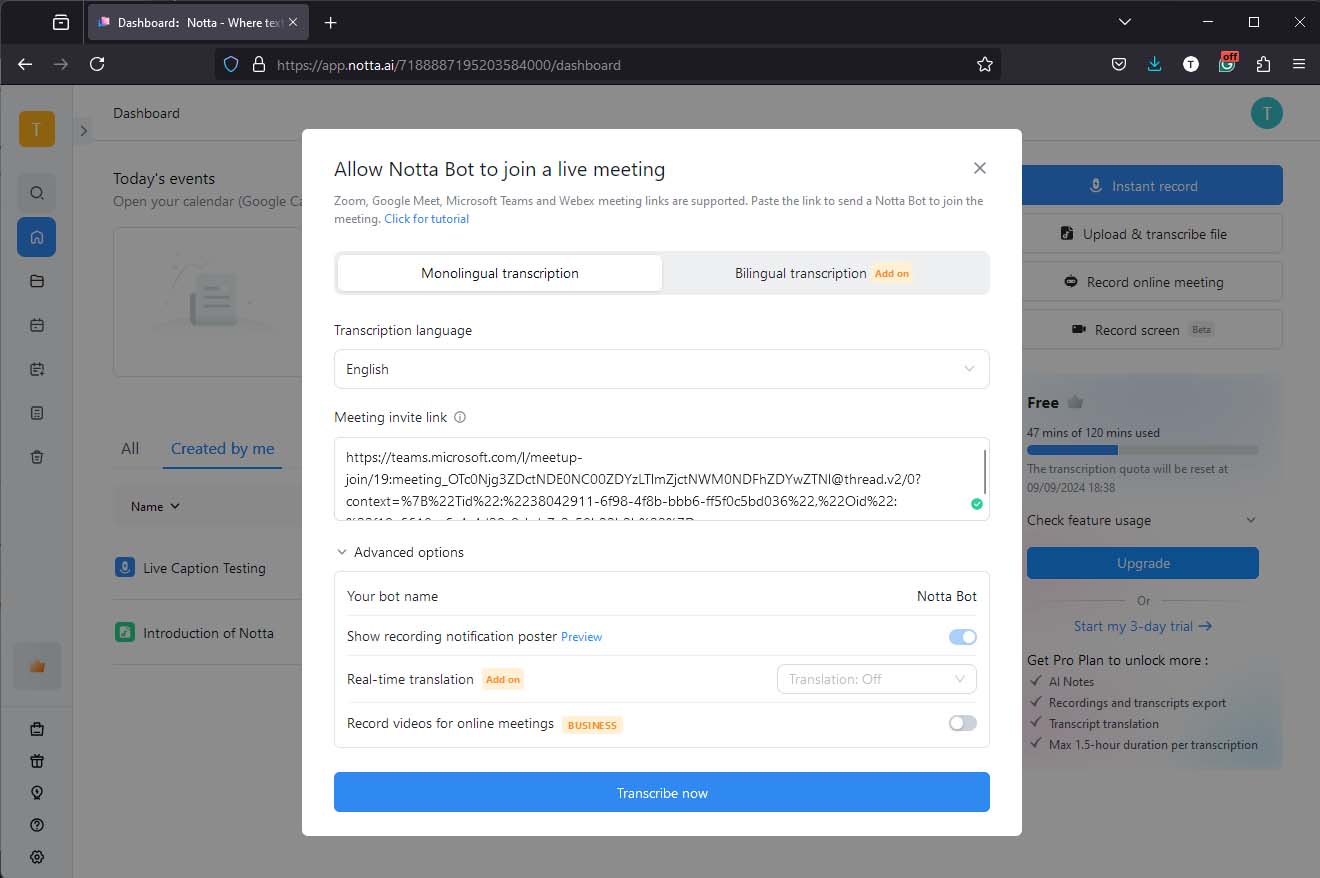Select the Home sidebar icon
The height and width of the screenshot is (878, 1320).
coord(37,237)
